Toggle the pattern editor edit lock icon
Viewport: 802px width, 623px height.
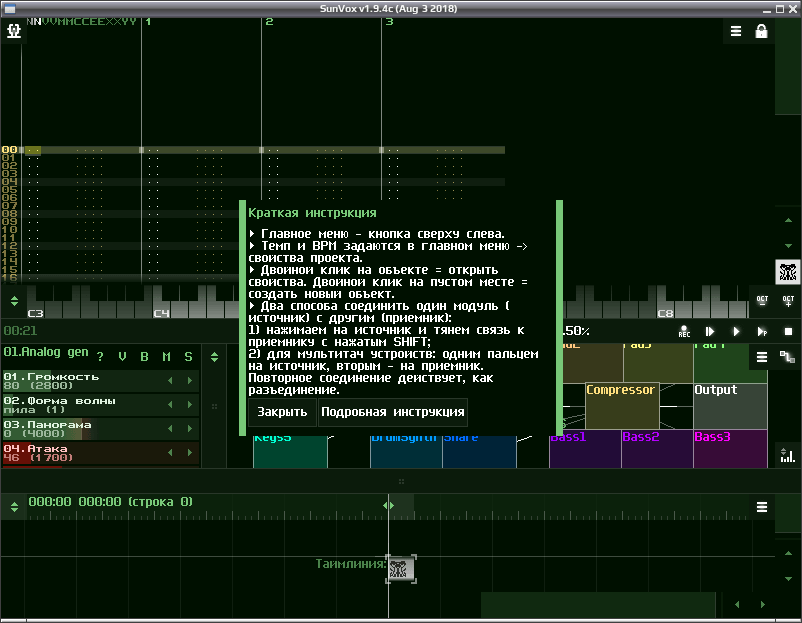coord(761,31)
